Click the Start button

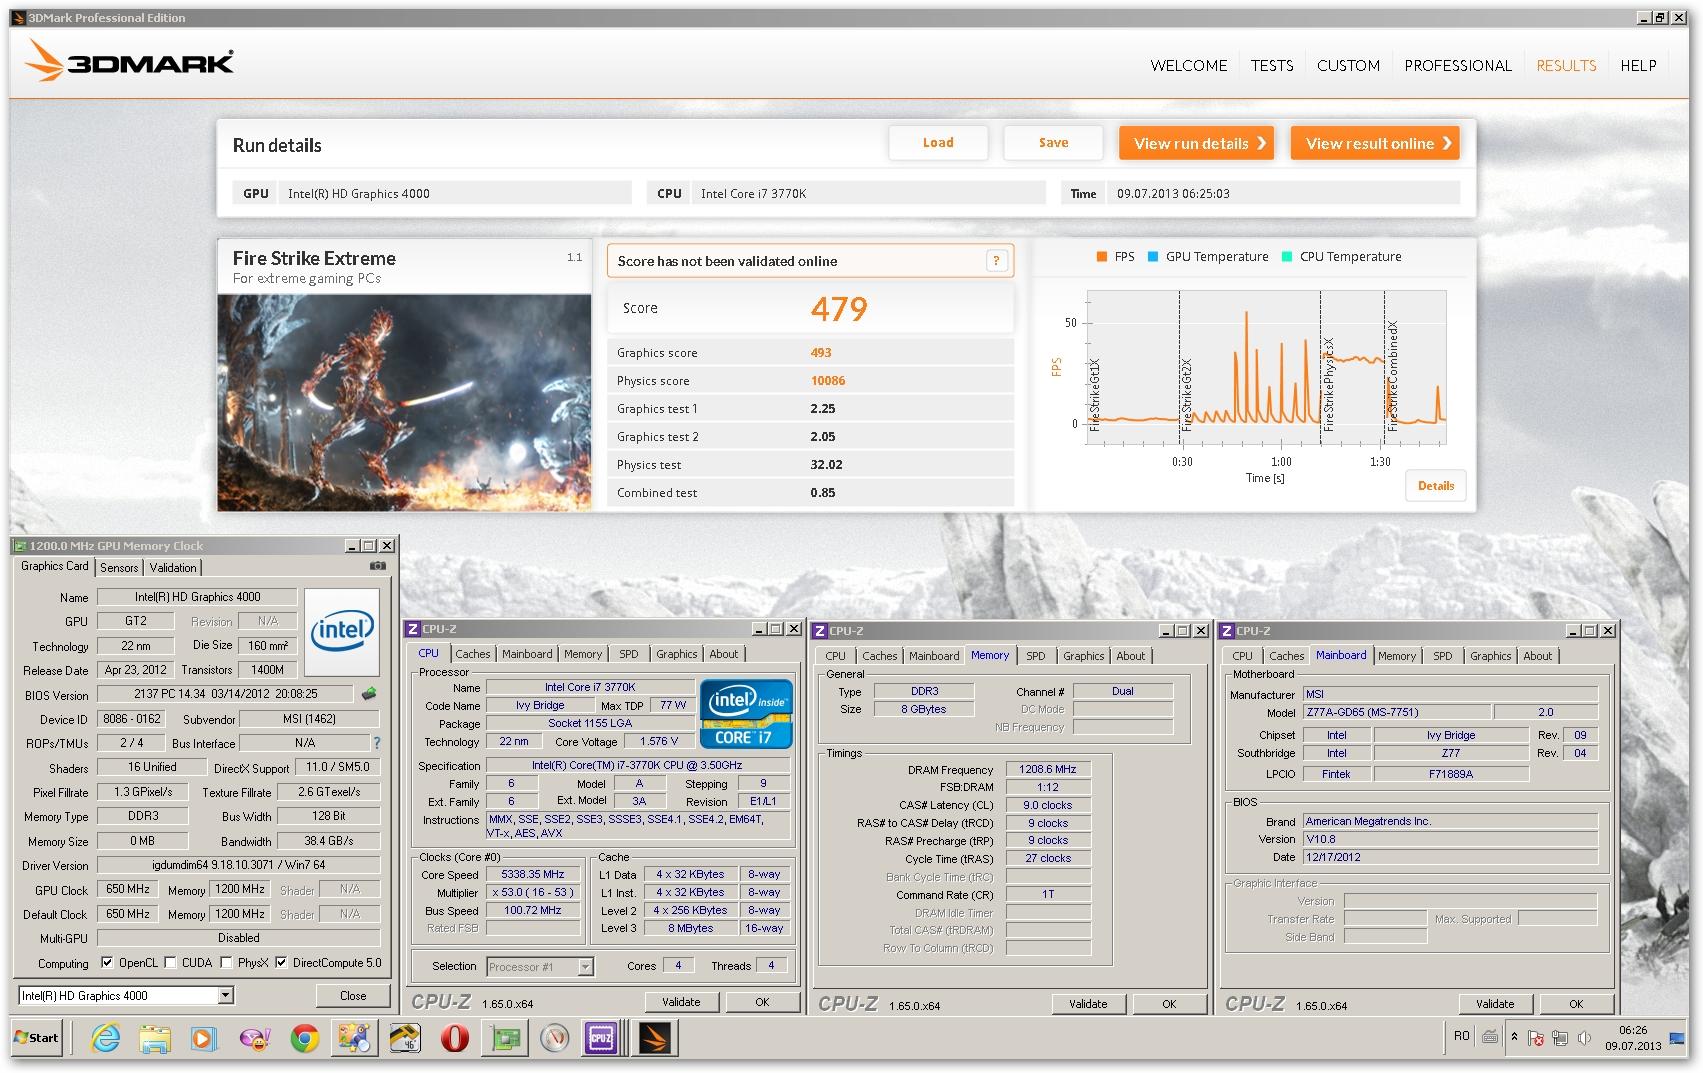37,1038
